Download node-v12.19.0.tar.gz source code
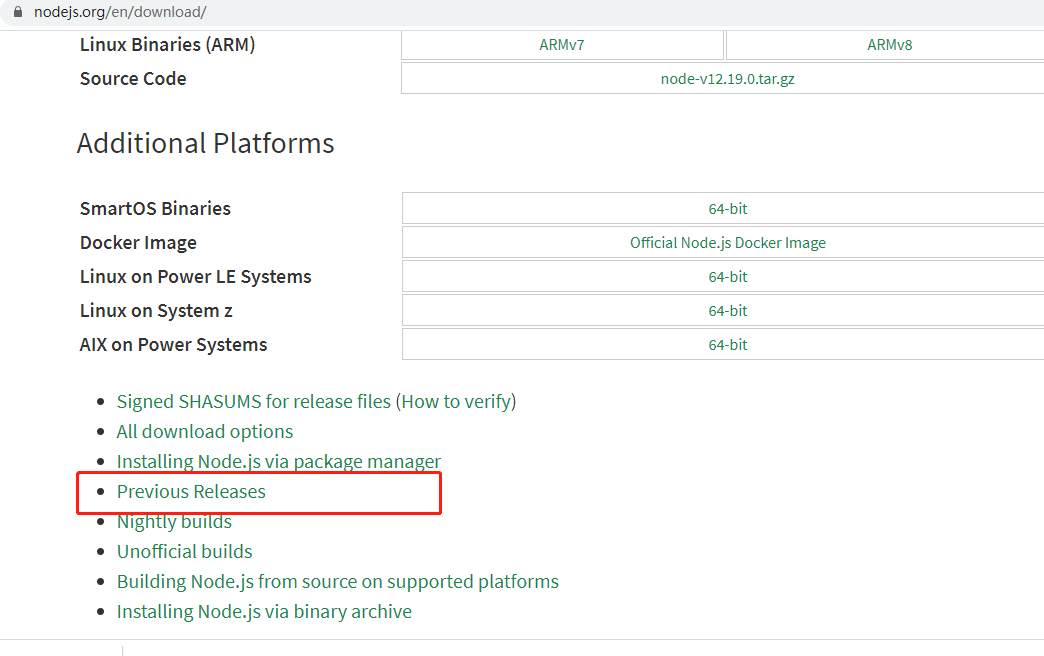This screenshot has width=1044, height=656. [728, 79]
